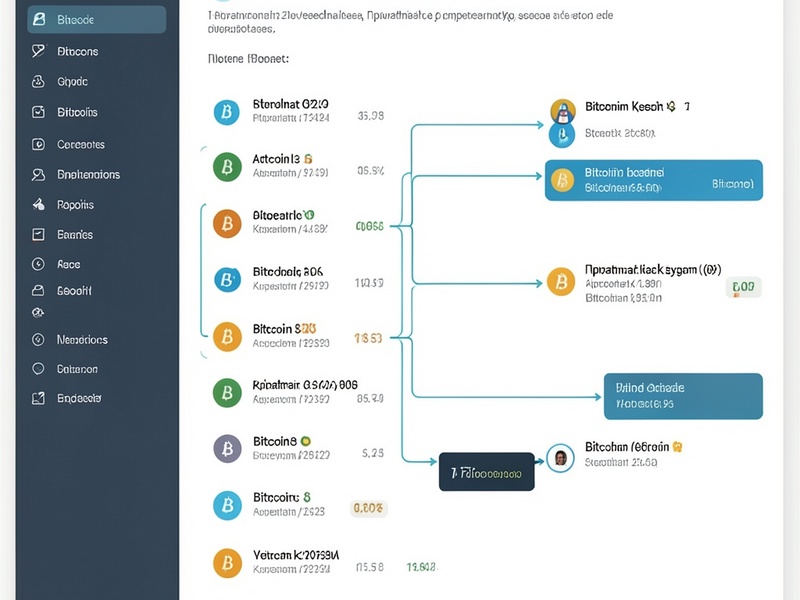Viewport: 800px width, 600px height.
Task: Click the blue coin icon beside Sterolnat
Action: pyautogui.click(x=227, y=112)
